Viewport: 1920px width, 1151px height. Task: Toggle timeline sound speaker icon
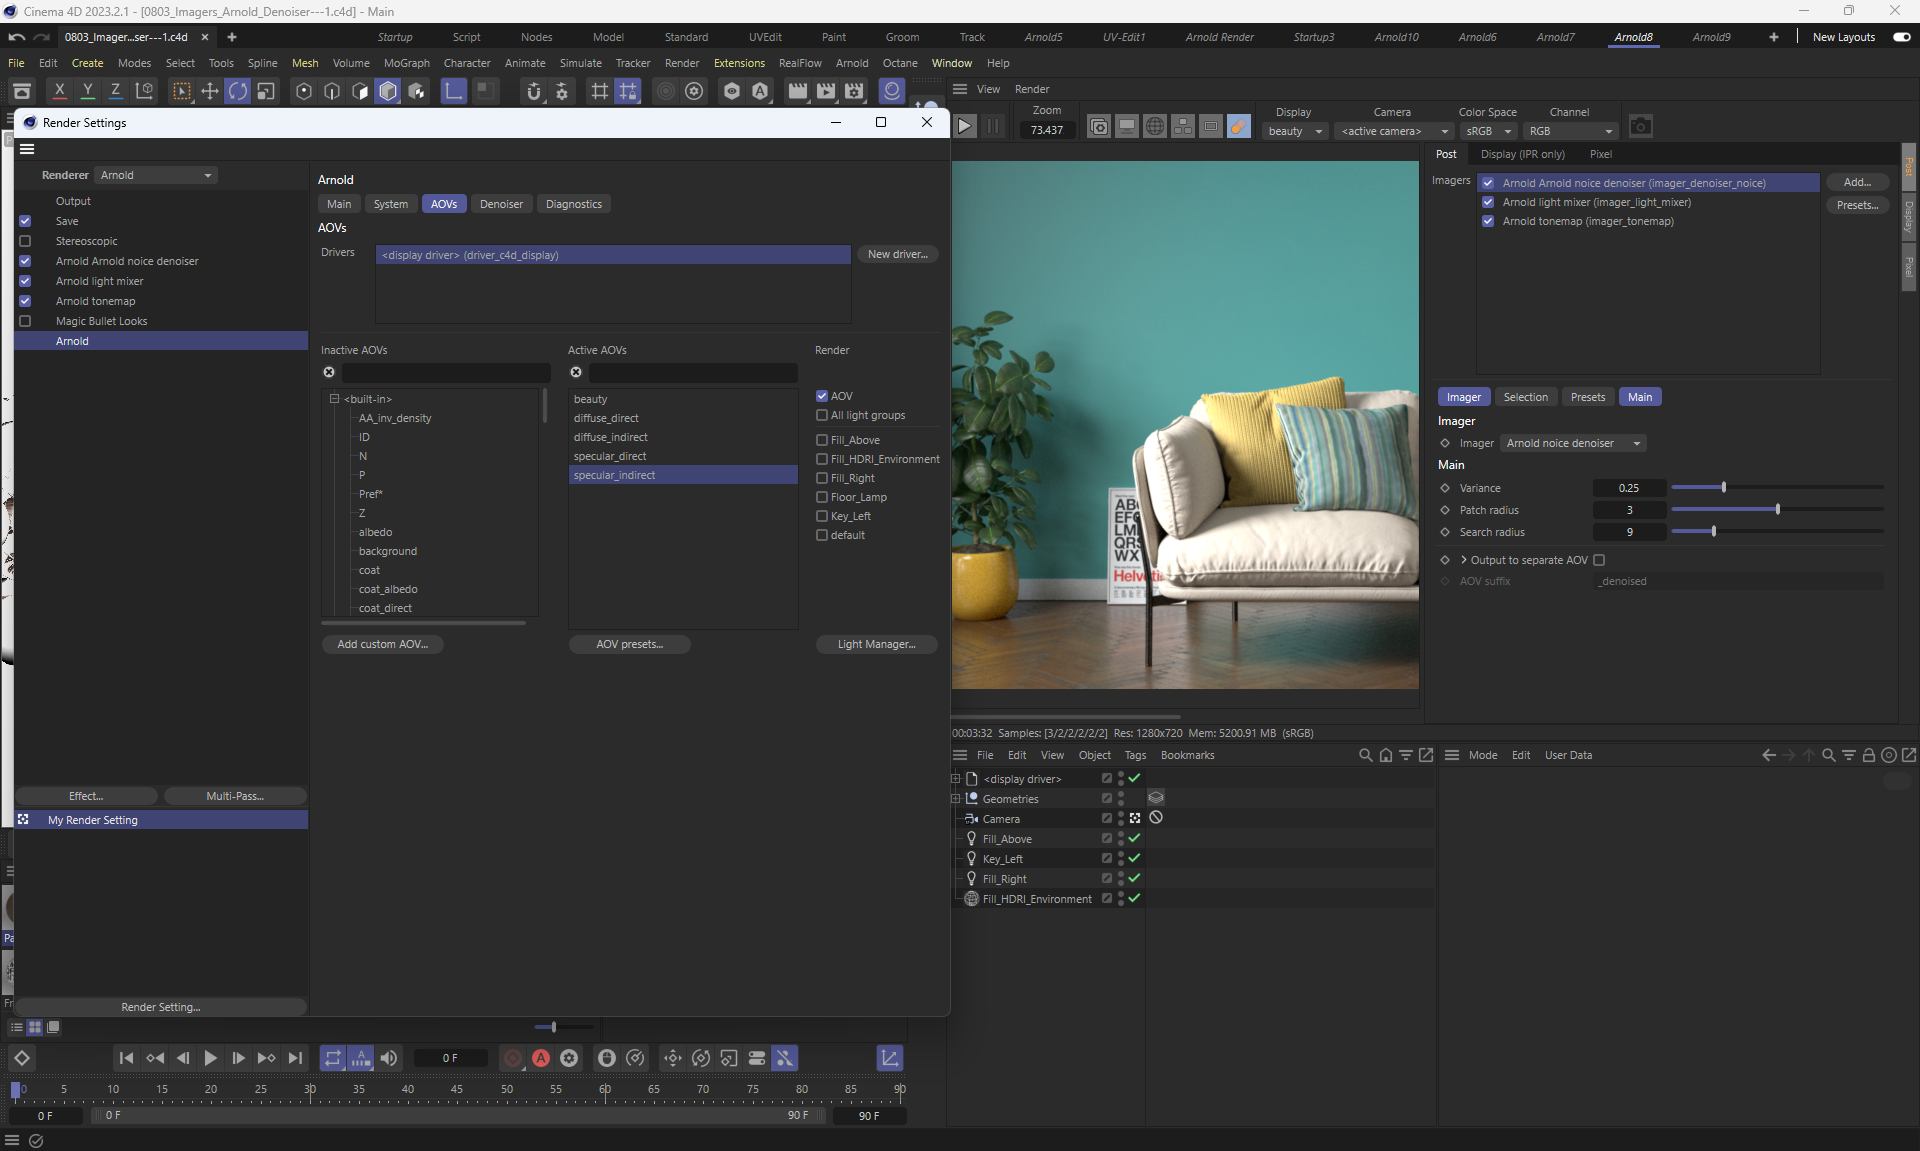tap(389, 1058)
